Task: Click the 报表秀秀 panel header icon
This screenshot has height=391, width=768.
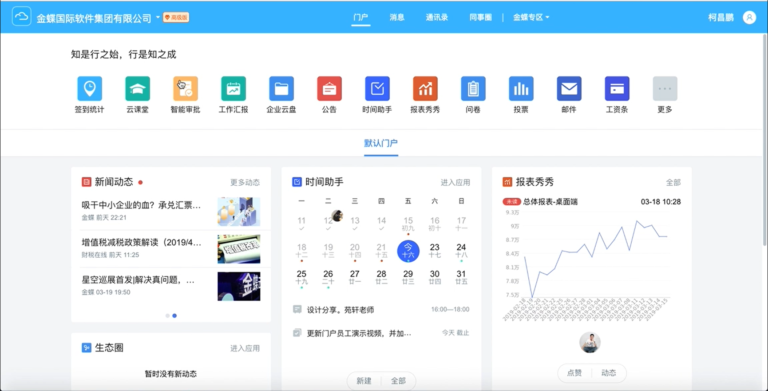Action: tap(507, 182)
